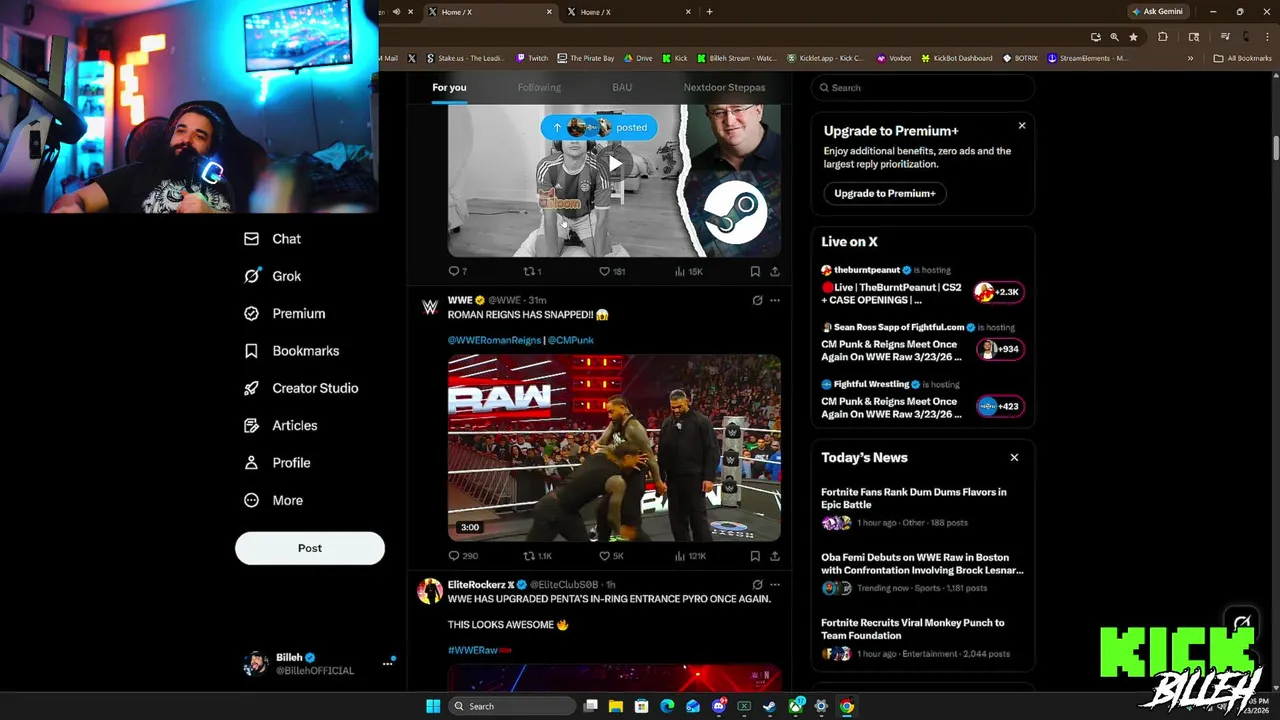Reply to the WWE post with 290 comments
1280x720 pixels.
[x=463, y=556]
